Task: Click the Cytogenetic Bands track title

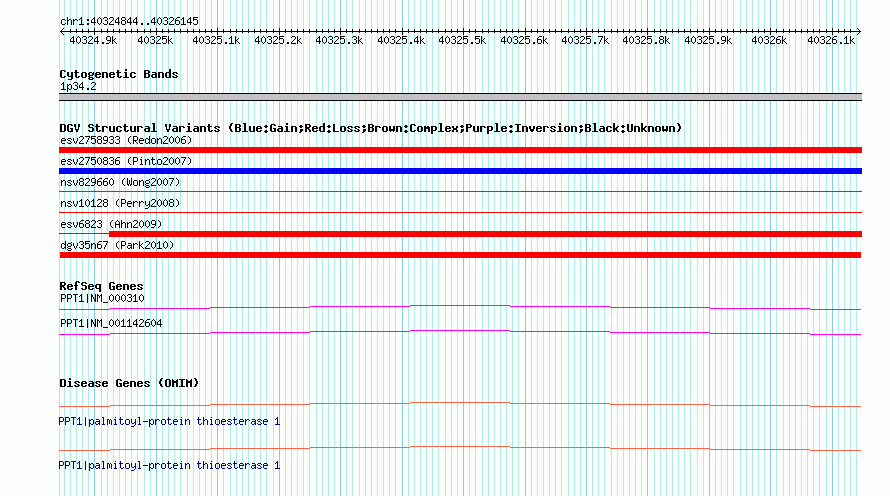Action: [x=119, y=74]
